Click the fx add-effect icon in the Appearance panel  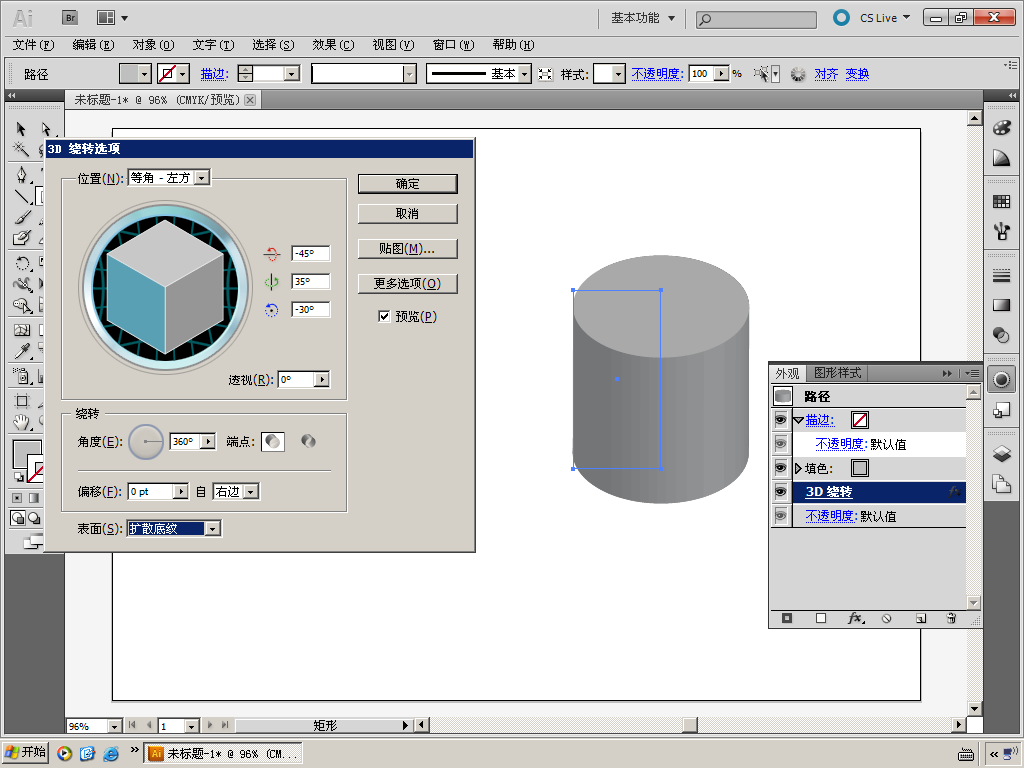[x=855, y=619]
